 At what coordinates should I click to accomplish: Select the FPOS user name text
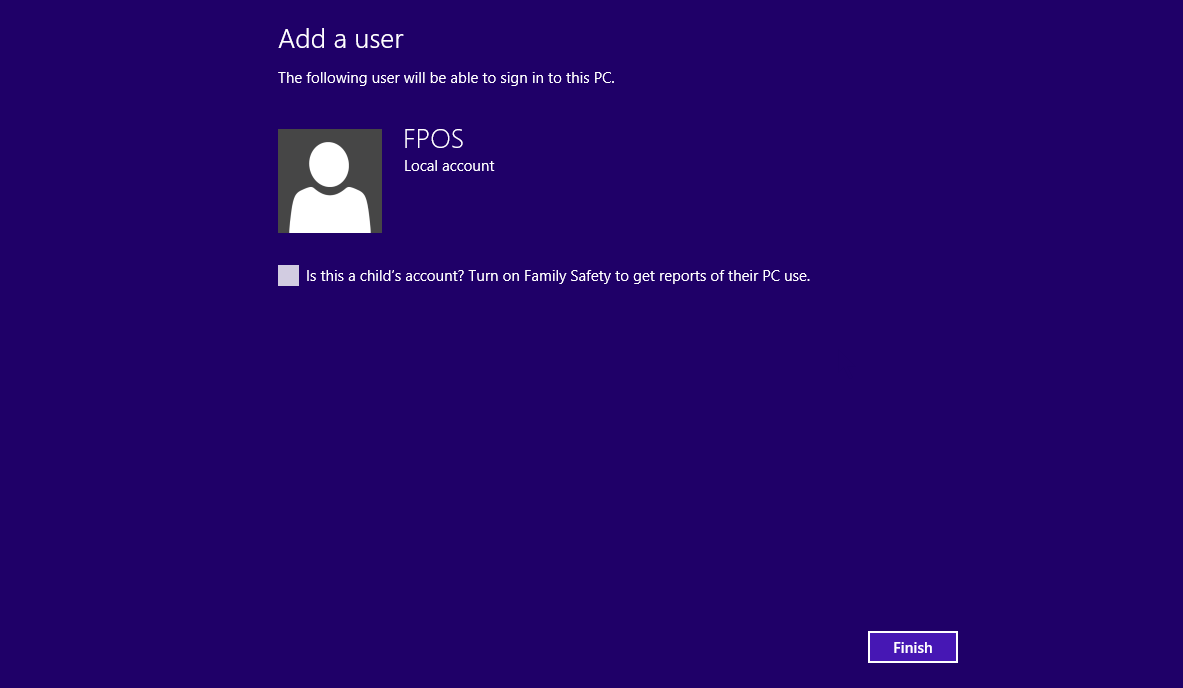pyautogui.click(x=433, y=139)
